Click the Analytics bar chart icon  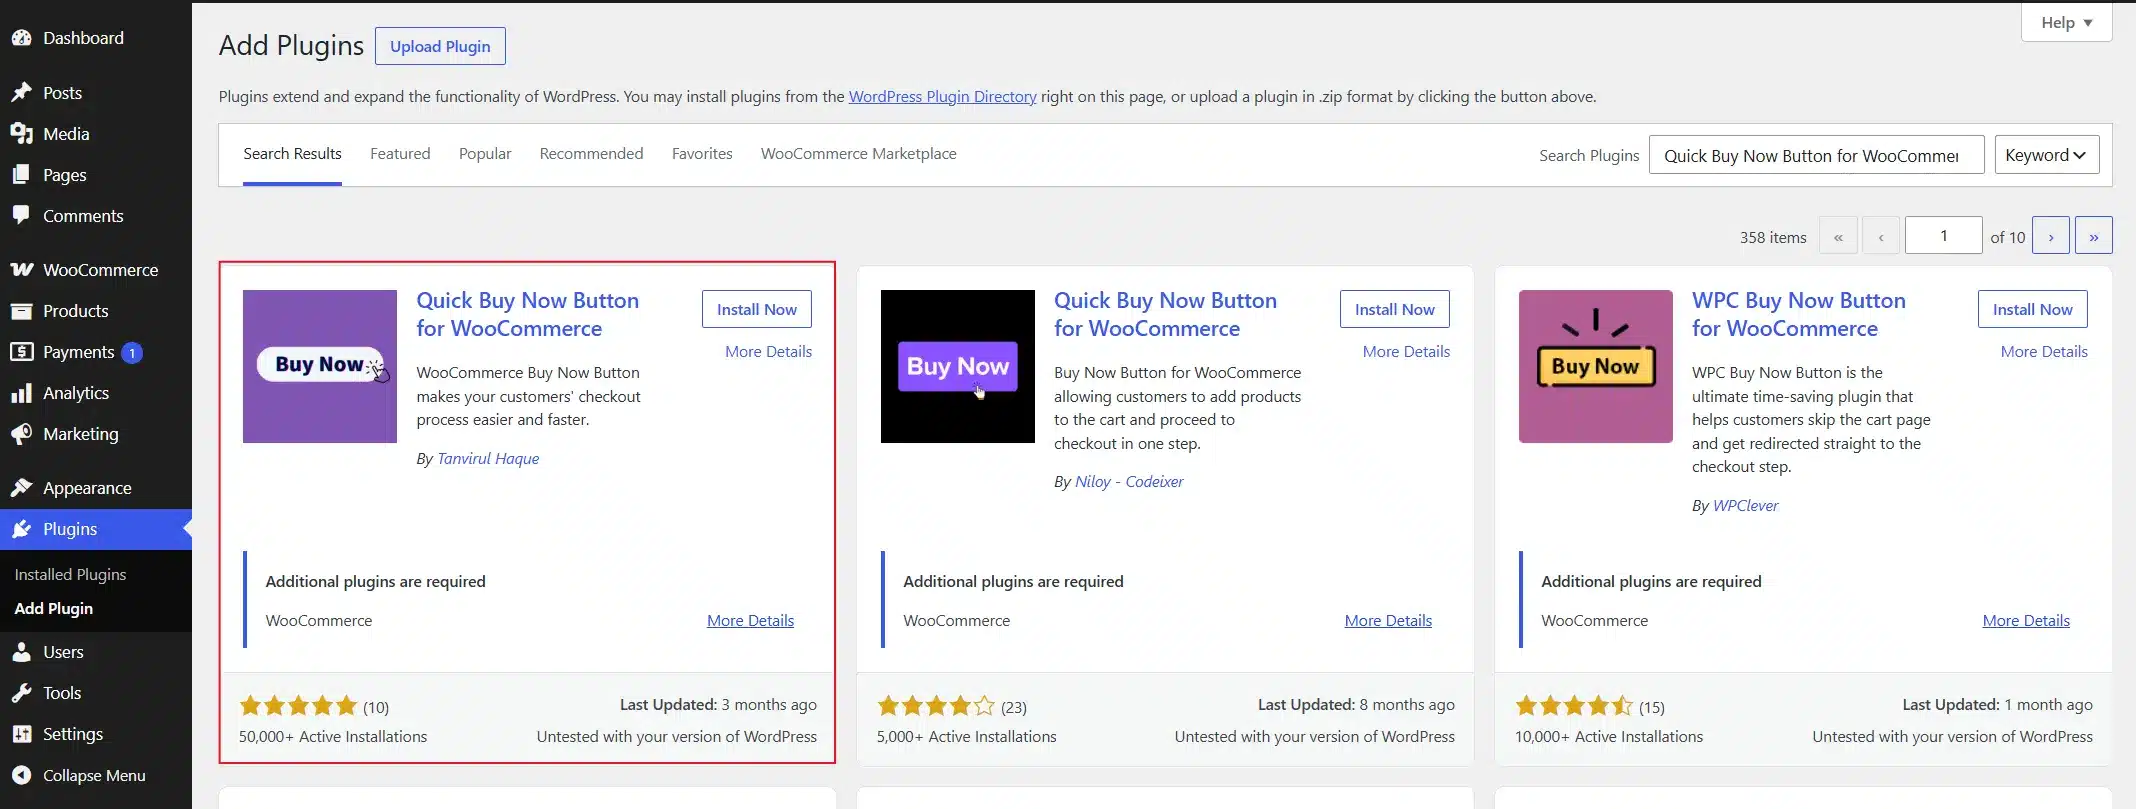22,393
